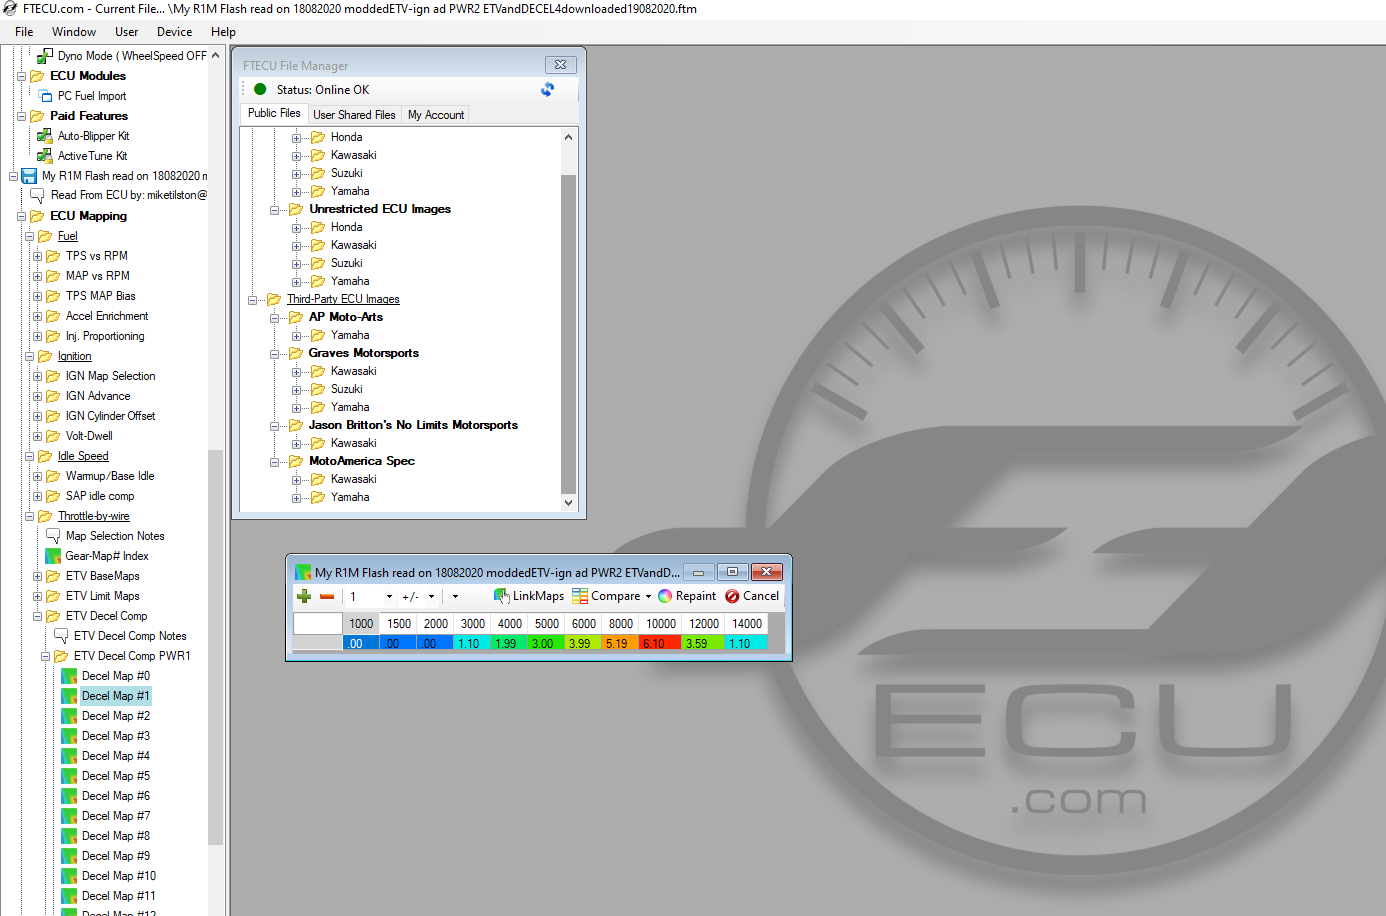The width and height of the screenshot is (1386, 916).
Task: Open Decel Map #8 in the tree
Action: [116, 836]
